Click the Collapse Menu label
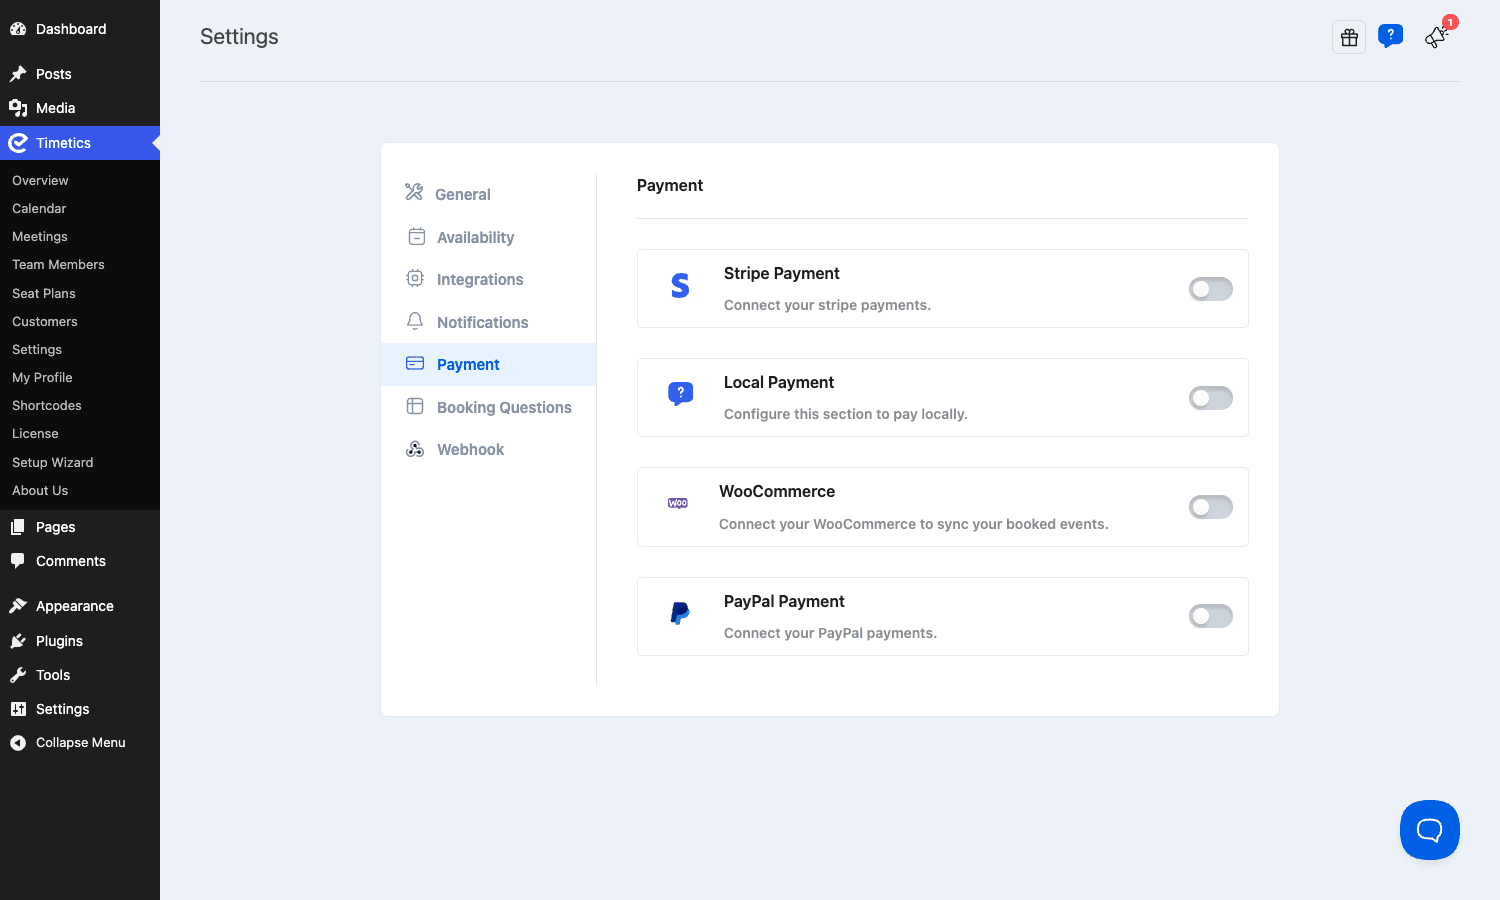 pyautogui.click(x=81, y=743)
